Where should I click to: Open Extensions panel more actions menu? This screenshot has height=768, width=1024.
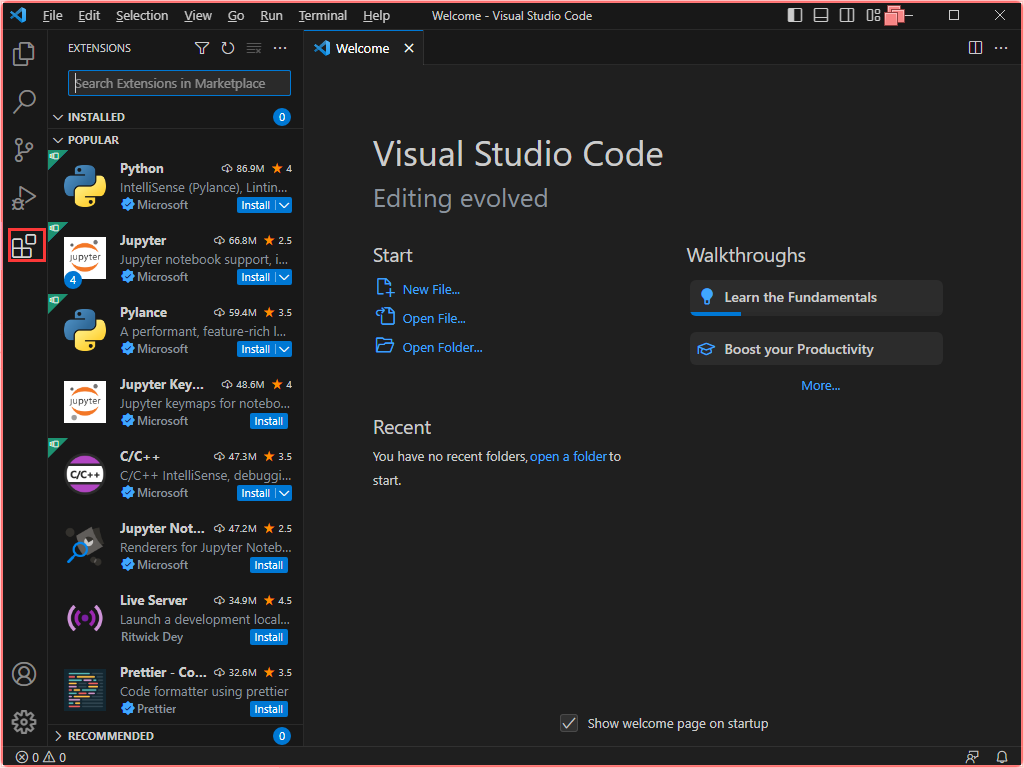pos(280,48)
